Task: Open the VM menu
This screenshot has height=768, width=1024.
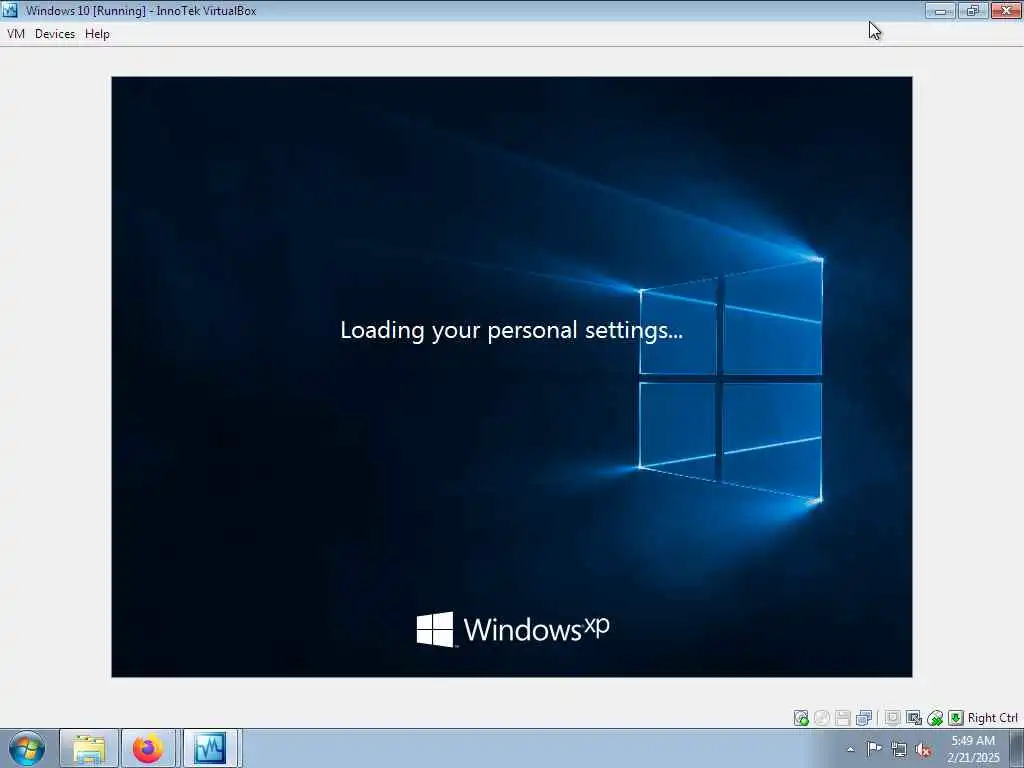Action: [16, 34]
